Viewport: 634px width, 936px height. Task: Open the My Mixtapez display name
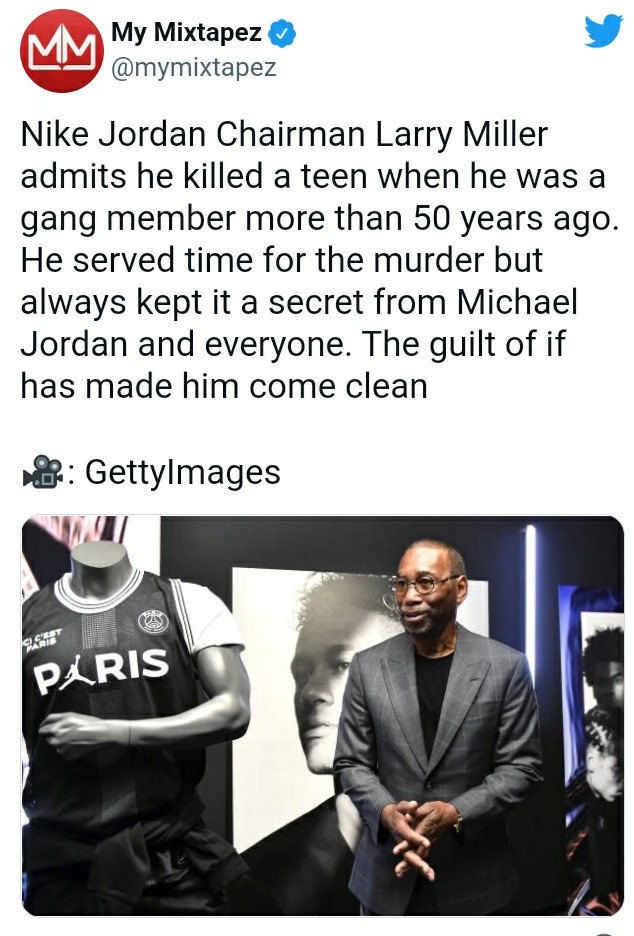tap(186, 32)
